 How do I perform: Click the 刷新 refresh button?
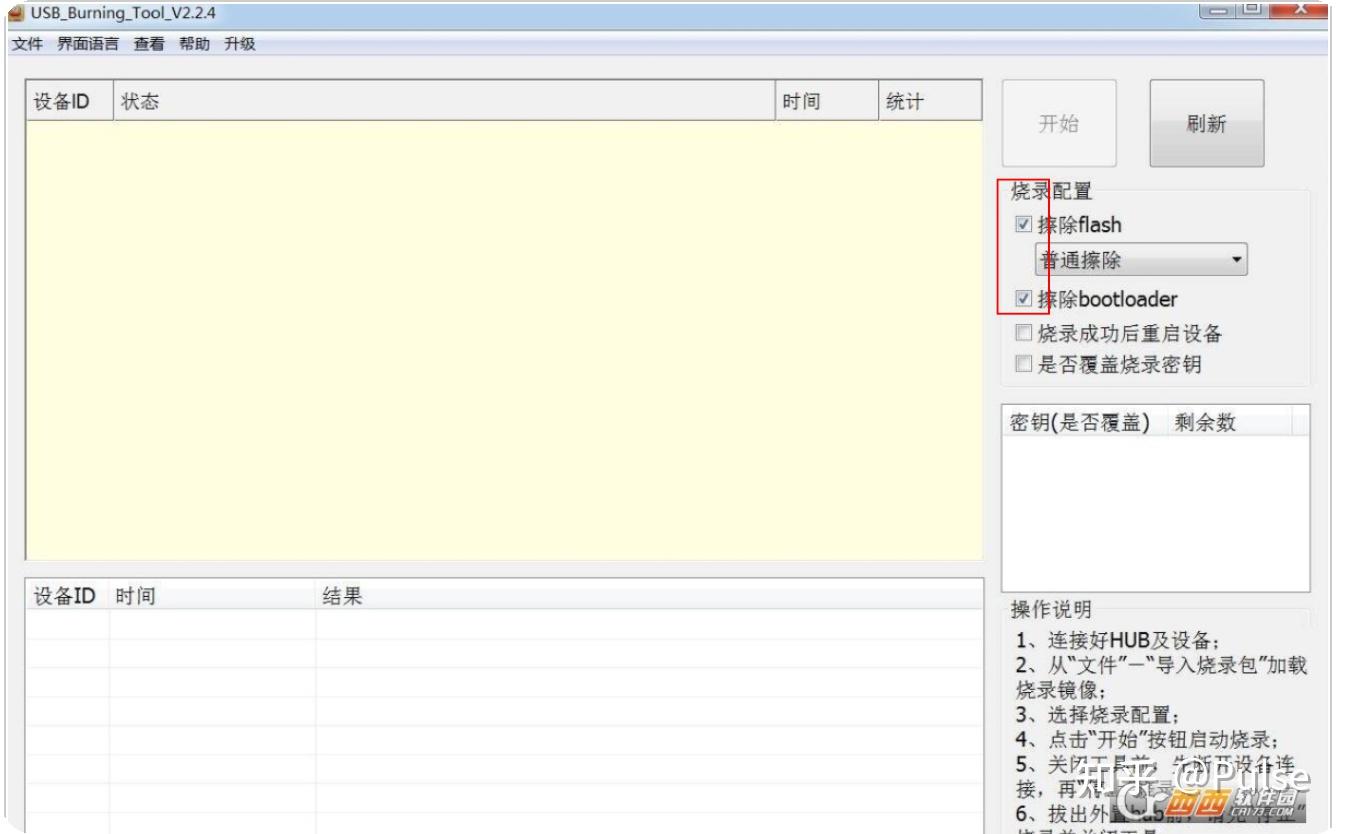click(x=1206, y=123)
